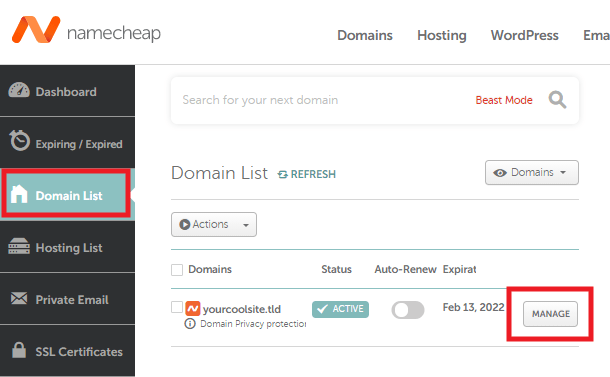Open the Domains view filter dropdown
This screenshot has width=610, height=377.
pyautogui.click(x=531, y=172)
